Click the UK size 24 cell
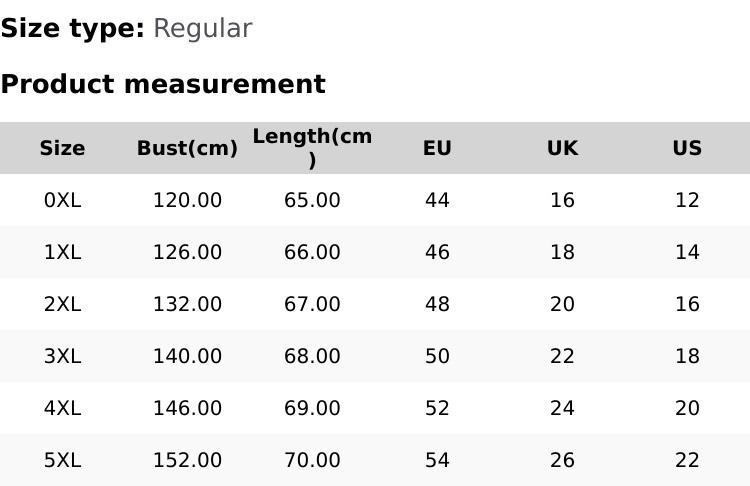Screen dimensions: 750x486 tap(562, 408)
